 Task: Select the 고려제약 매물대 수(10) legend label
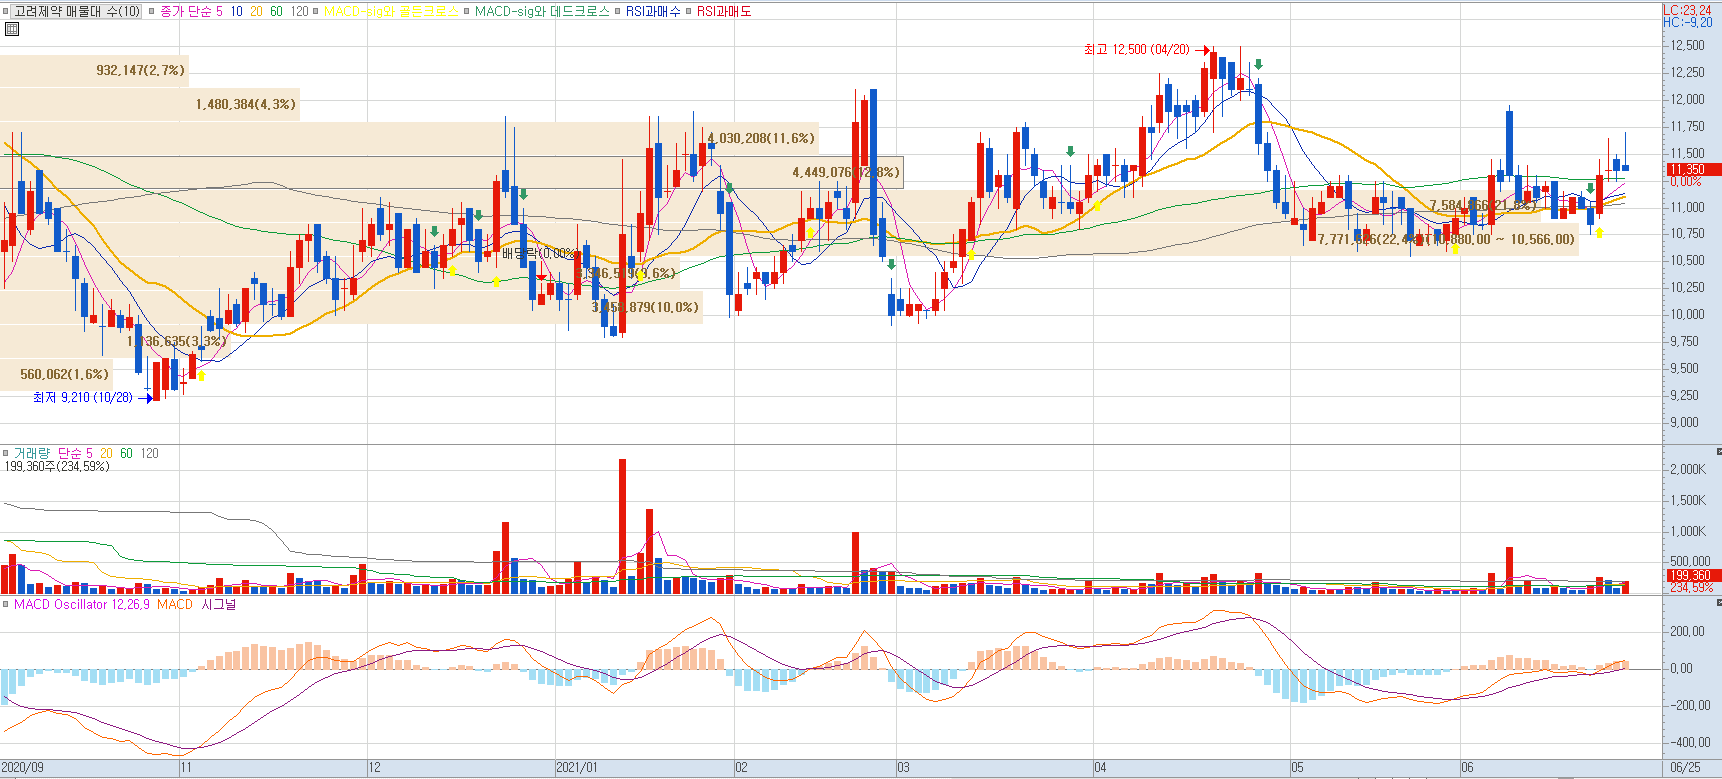77,12
